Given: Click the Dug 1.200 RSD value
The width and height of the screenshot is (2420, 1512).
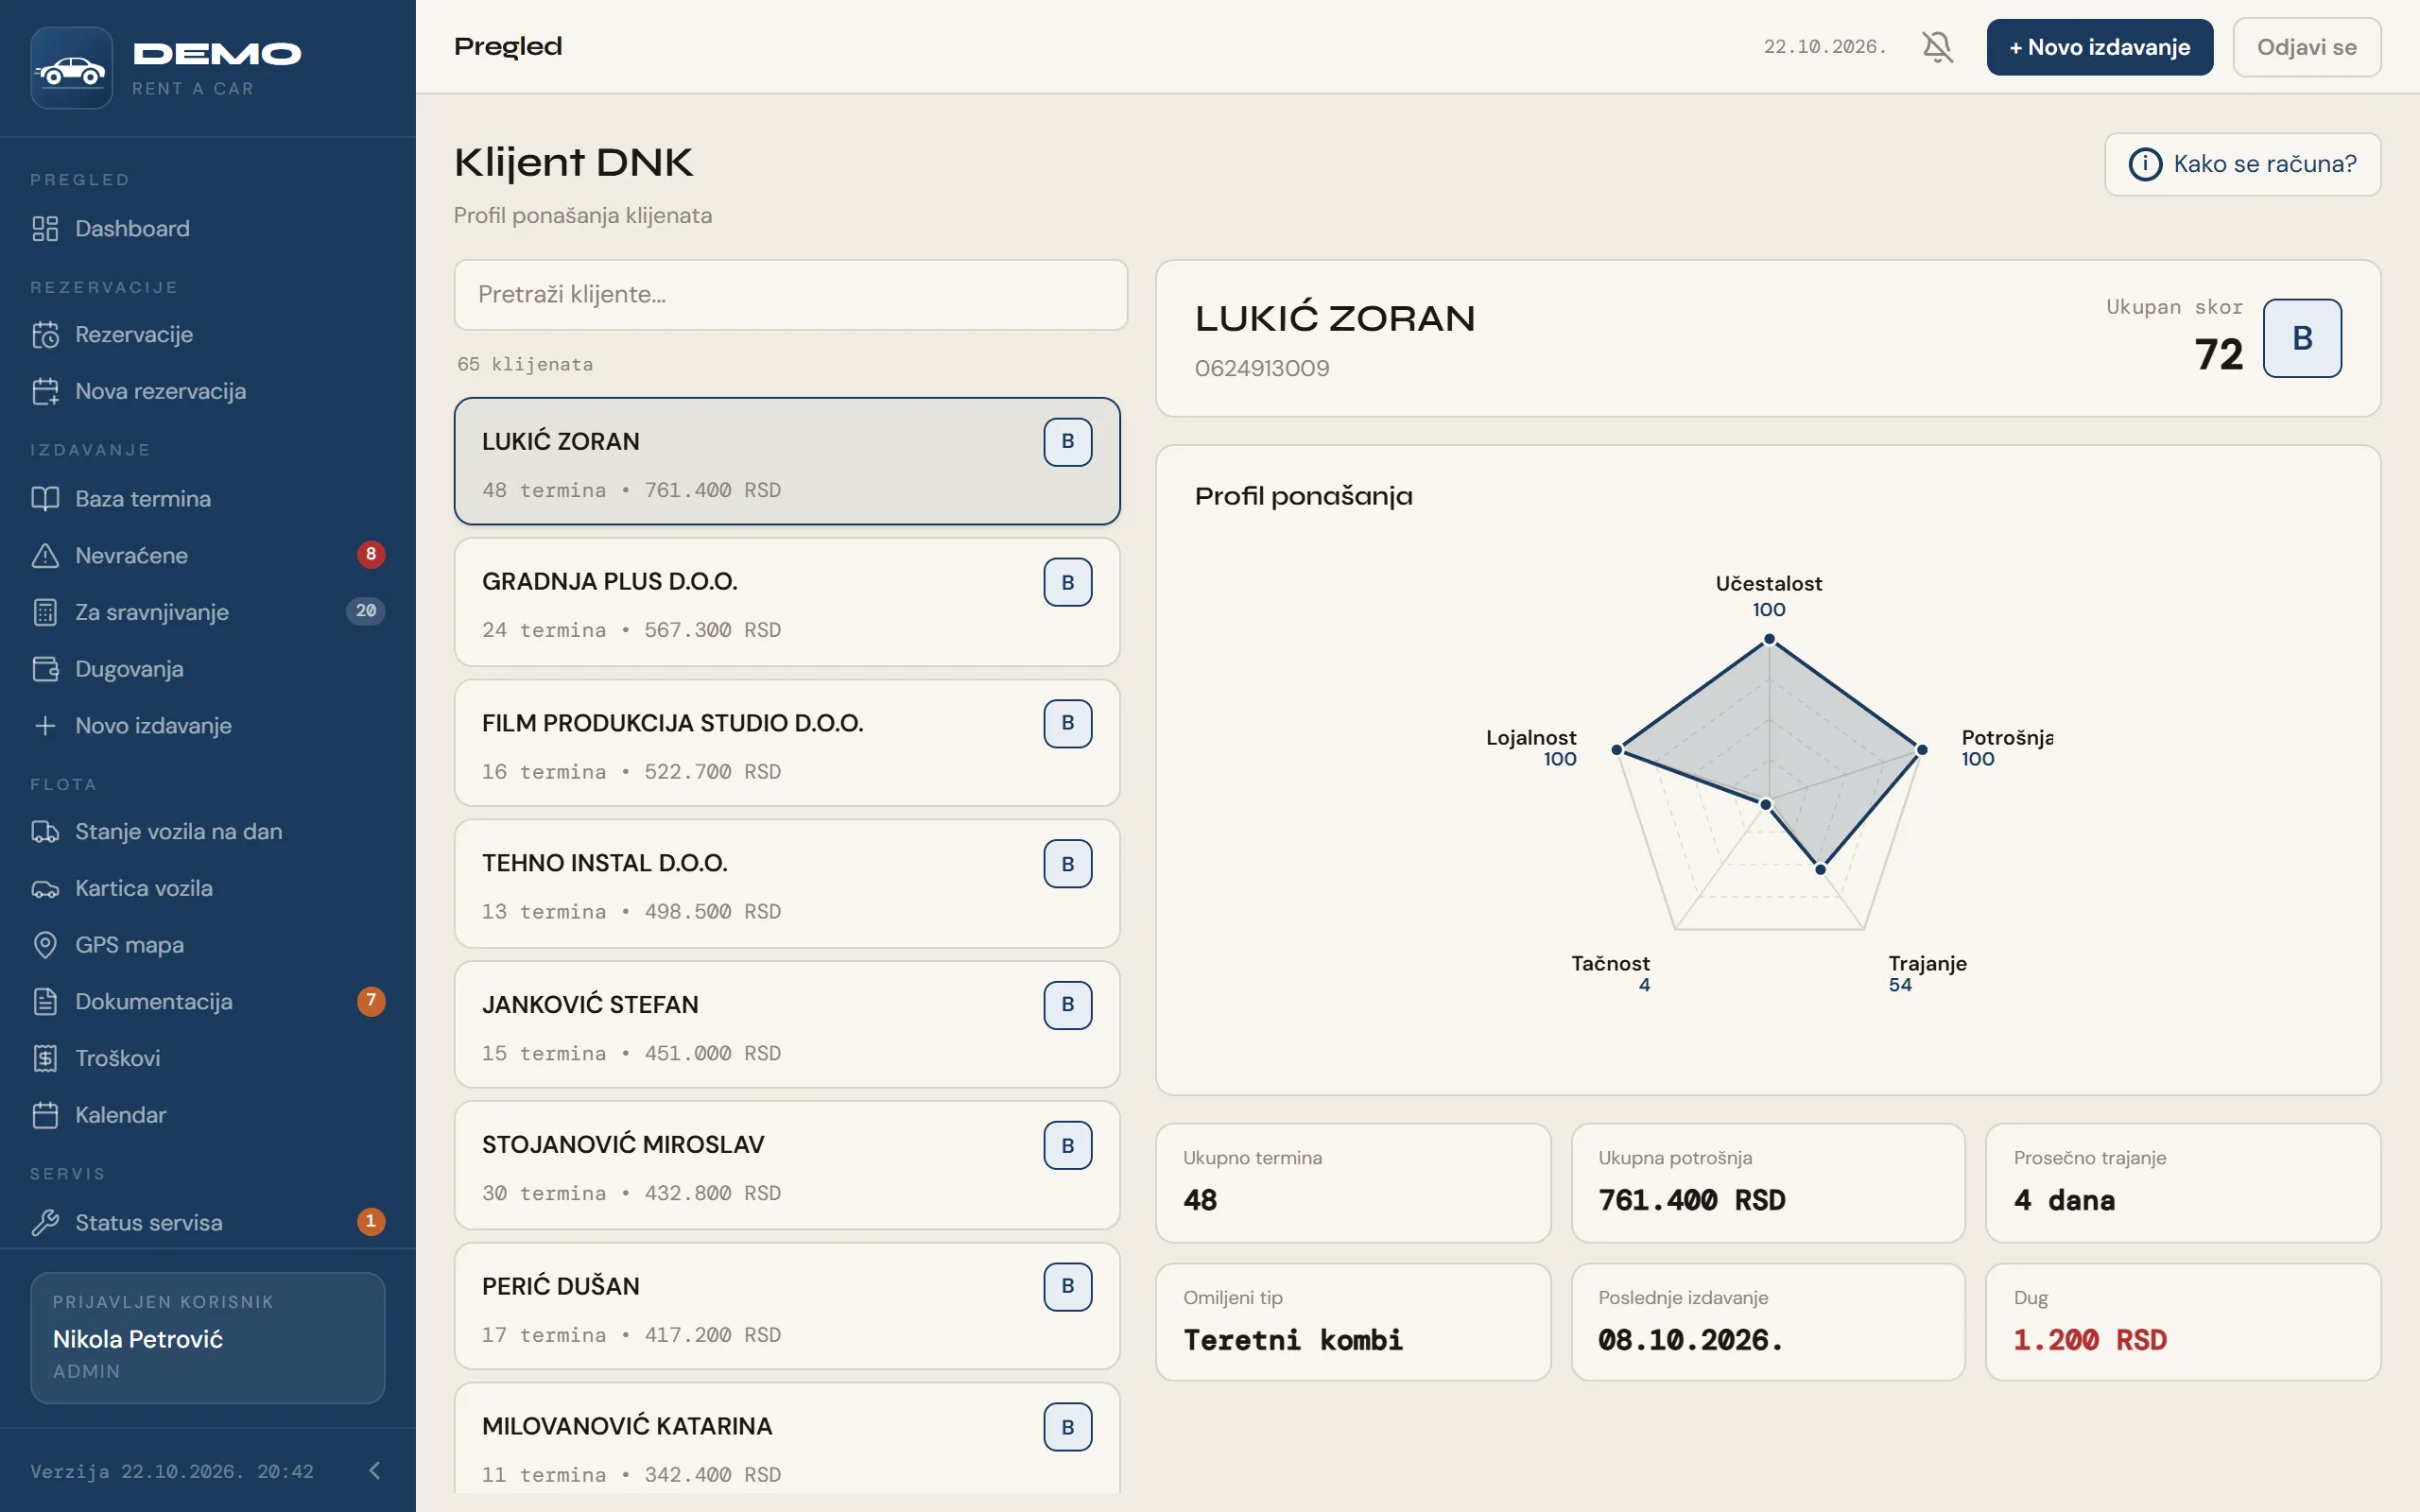Looking at the screenshot, I should pyautogui.click(x=2090, y=1340).
